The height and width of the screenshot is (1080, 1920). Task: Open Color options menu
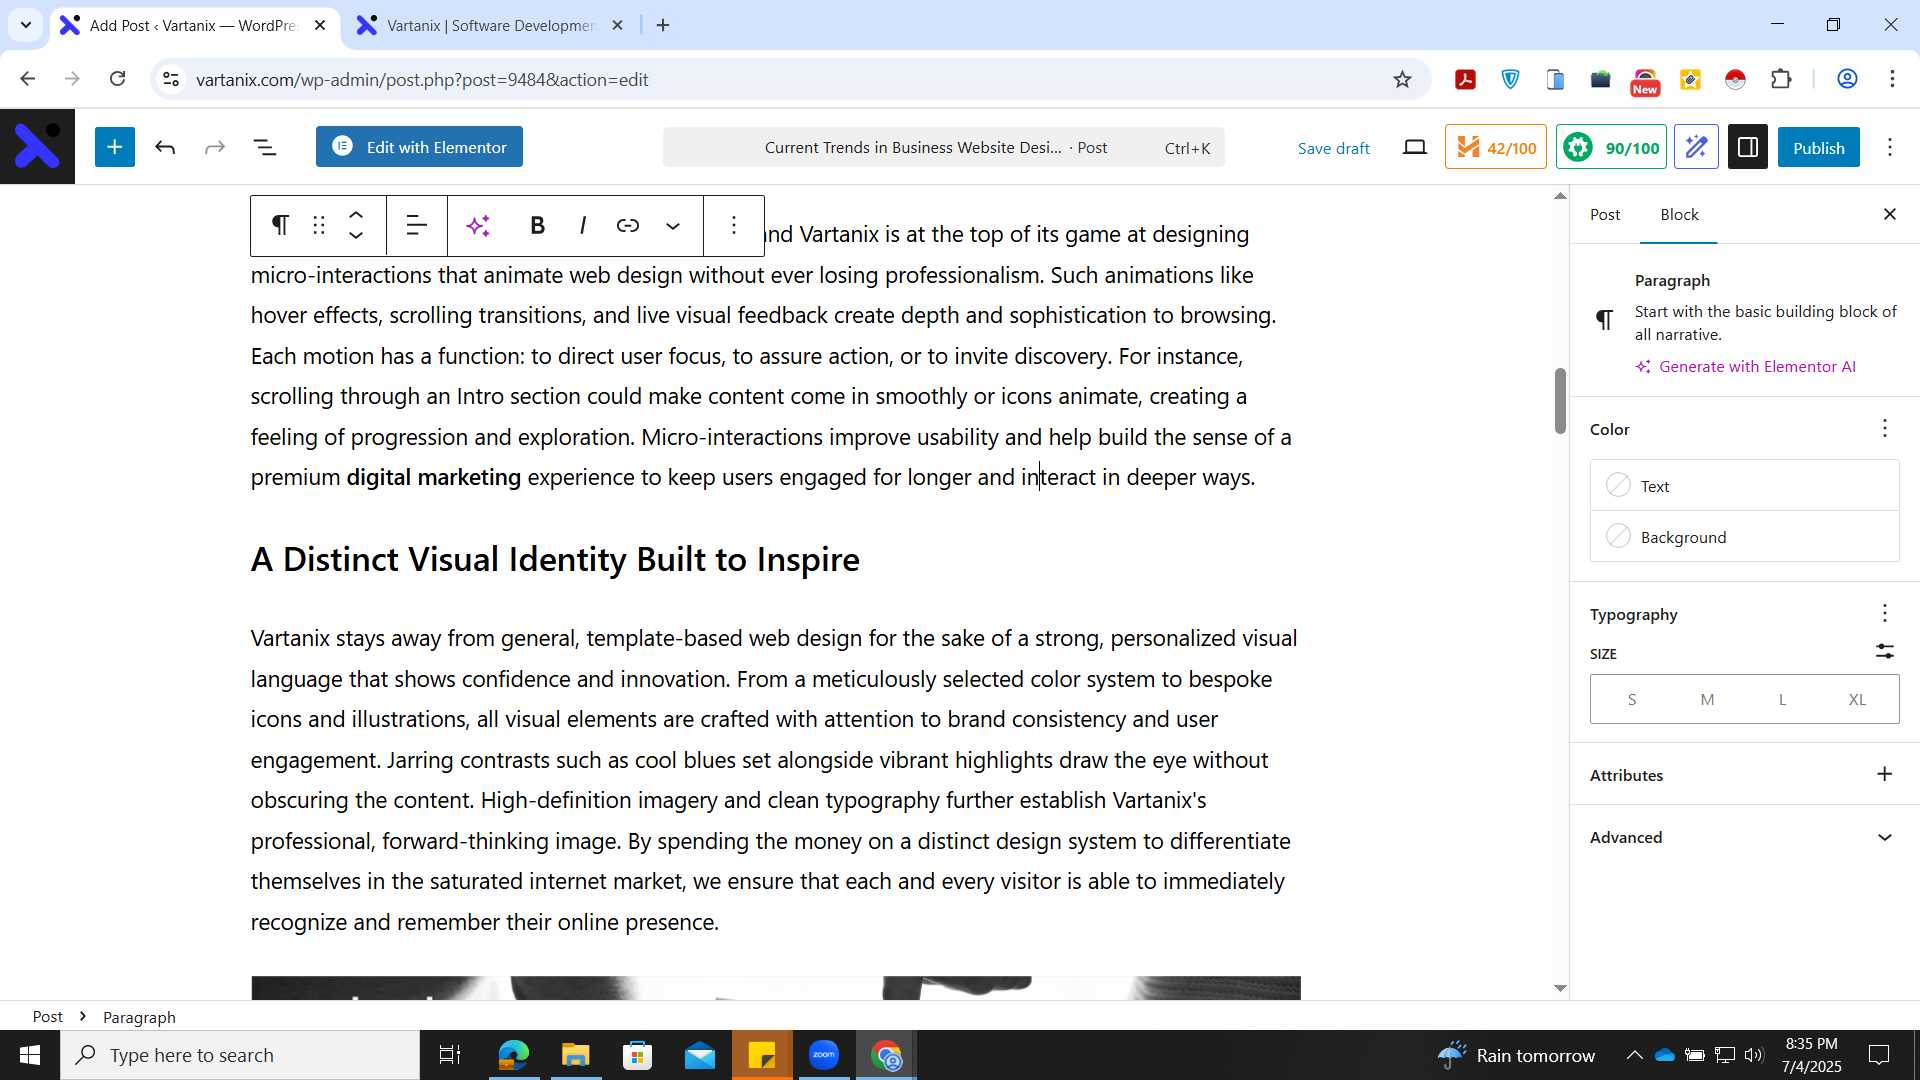coord(1884,429)
